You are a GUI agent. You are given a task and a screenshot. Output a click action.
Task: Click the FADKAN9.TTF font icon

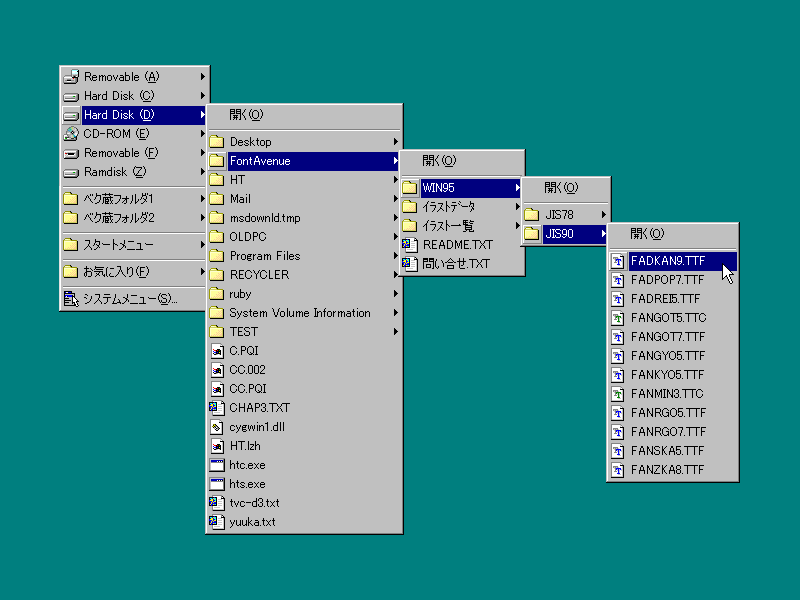618,261
